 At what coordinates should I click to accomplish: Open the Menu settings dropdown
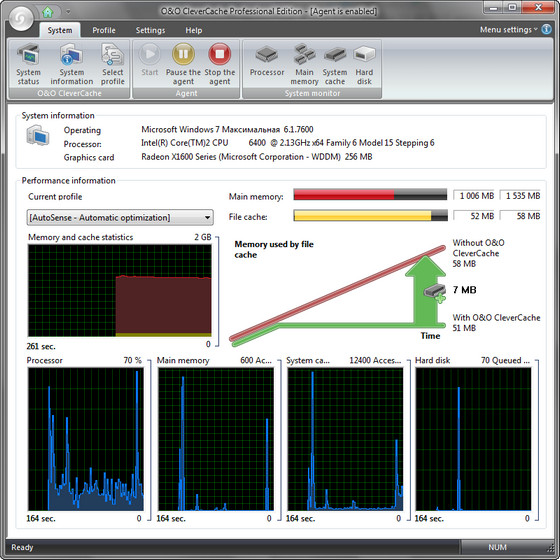(x=508, y=30)
